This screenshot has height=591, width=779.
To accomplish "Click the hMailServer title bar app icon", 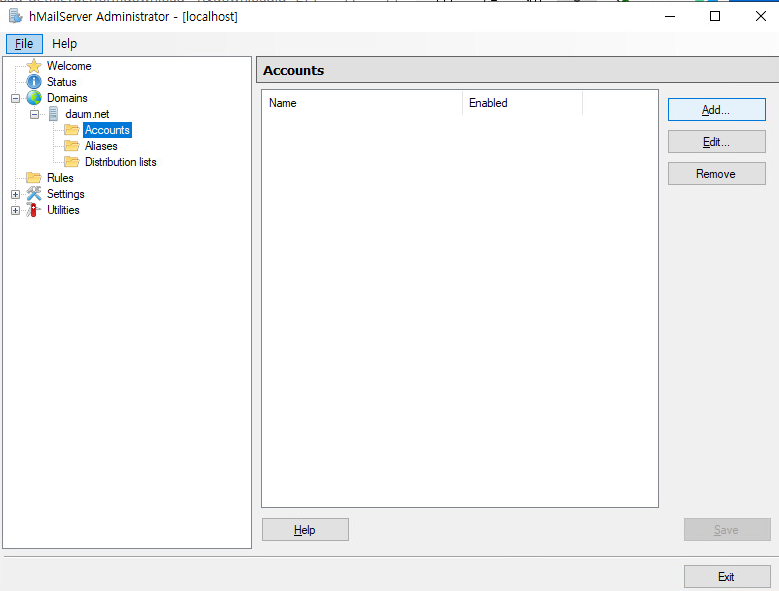I will pyautogui.click(x=15, y=16).
